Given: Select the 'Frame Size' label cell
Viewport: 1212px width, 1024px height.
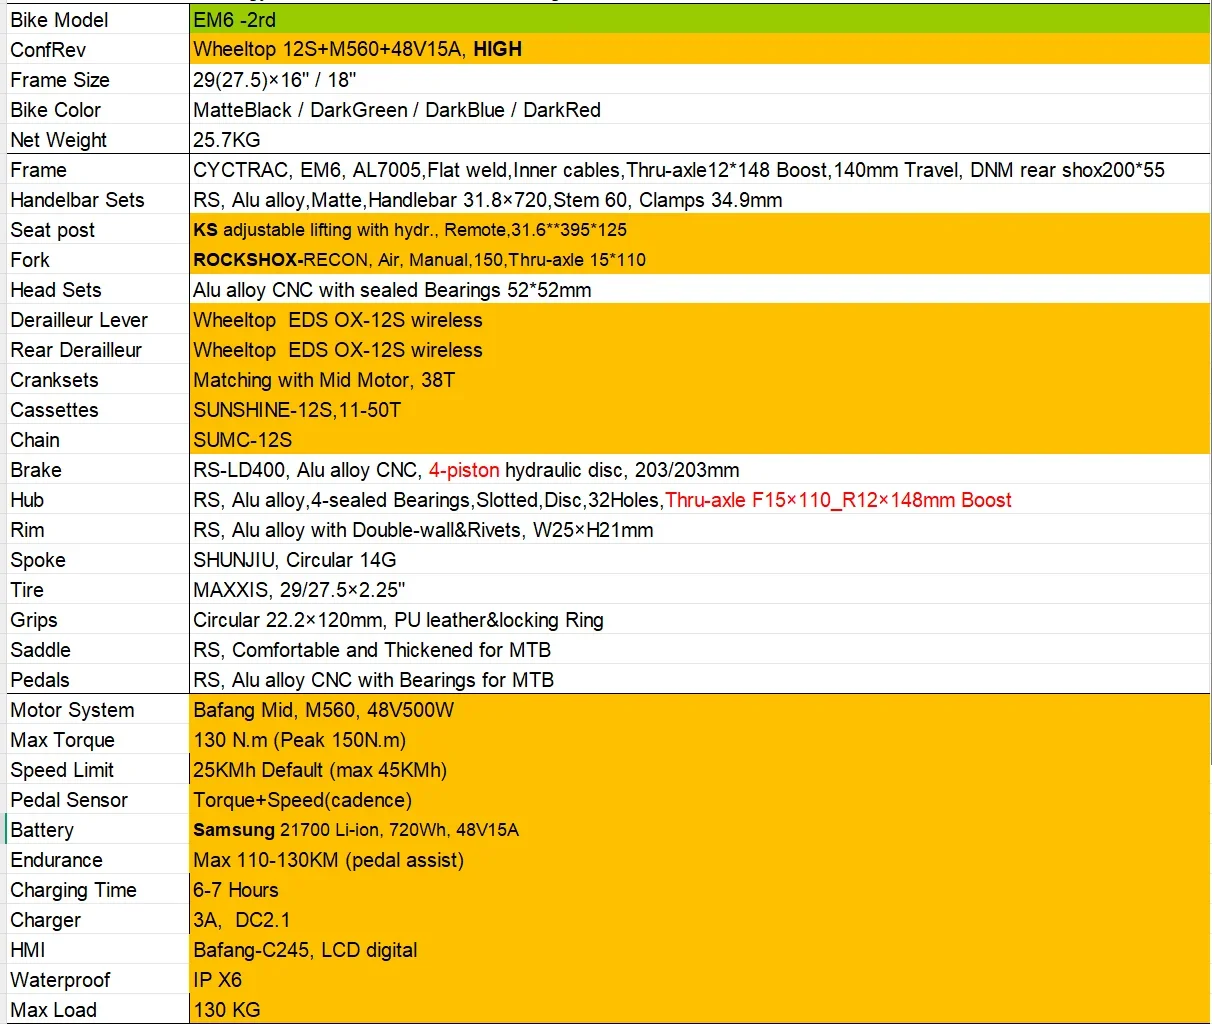Looking at the screenshot, I should [96, 80].
